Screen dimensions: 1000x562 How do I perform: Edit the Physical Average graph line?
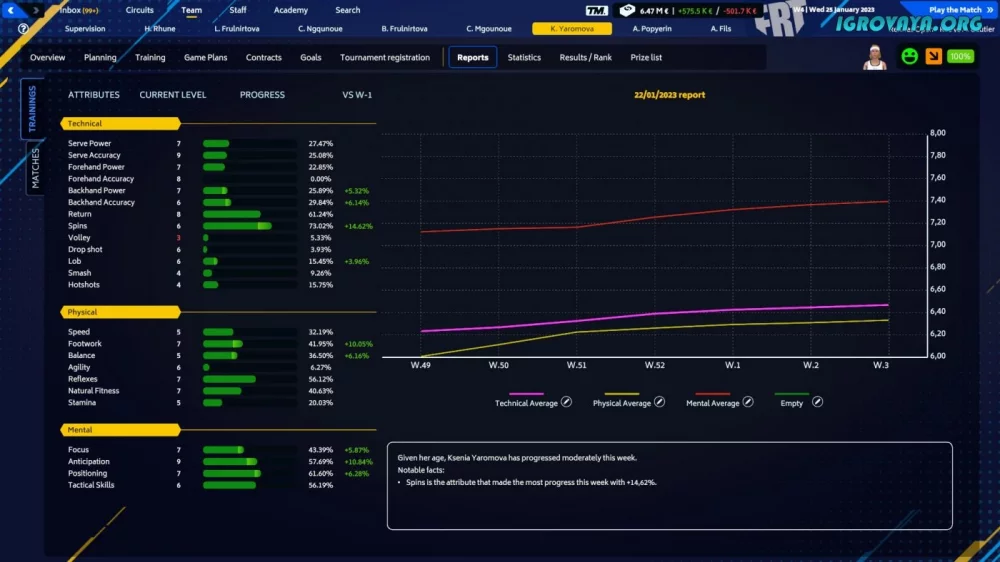659,402
